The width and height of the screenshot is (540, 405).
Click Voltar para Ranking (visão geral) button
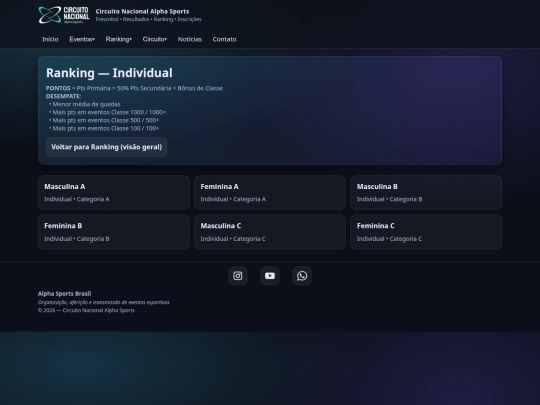click(106, 147)
